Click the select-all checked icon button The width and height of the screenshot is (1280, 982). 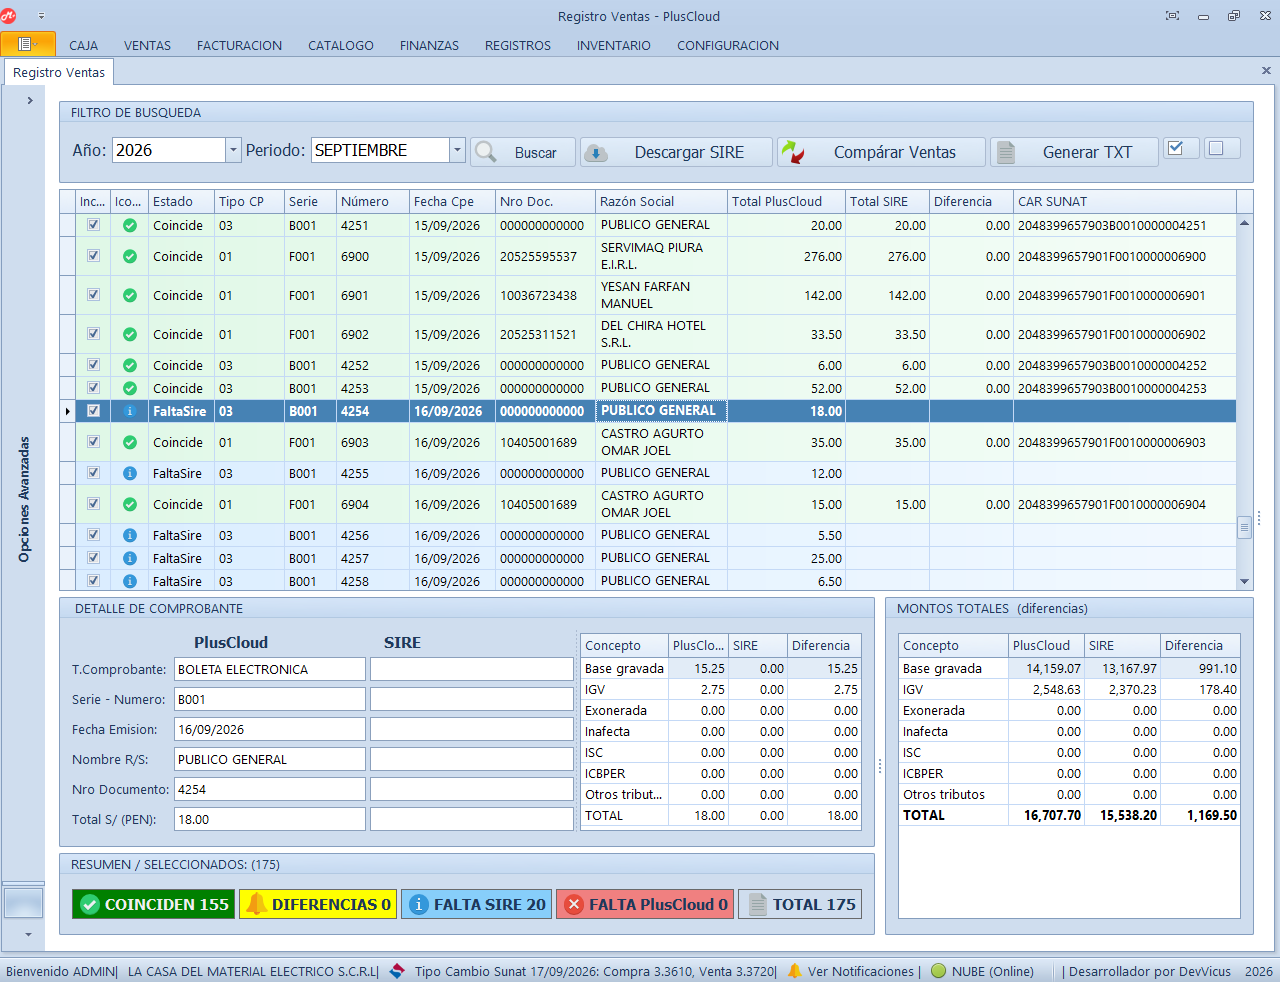tap(1181, 148)
